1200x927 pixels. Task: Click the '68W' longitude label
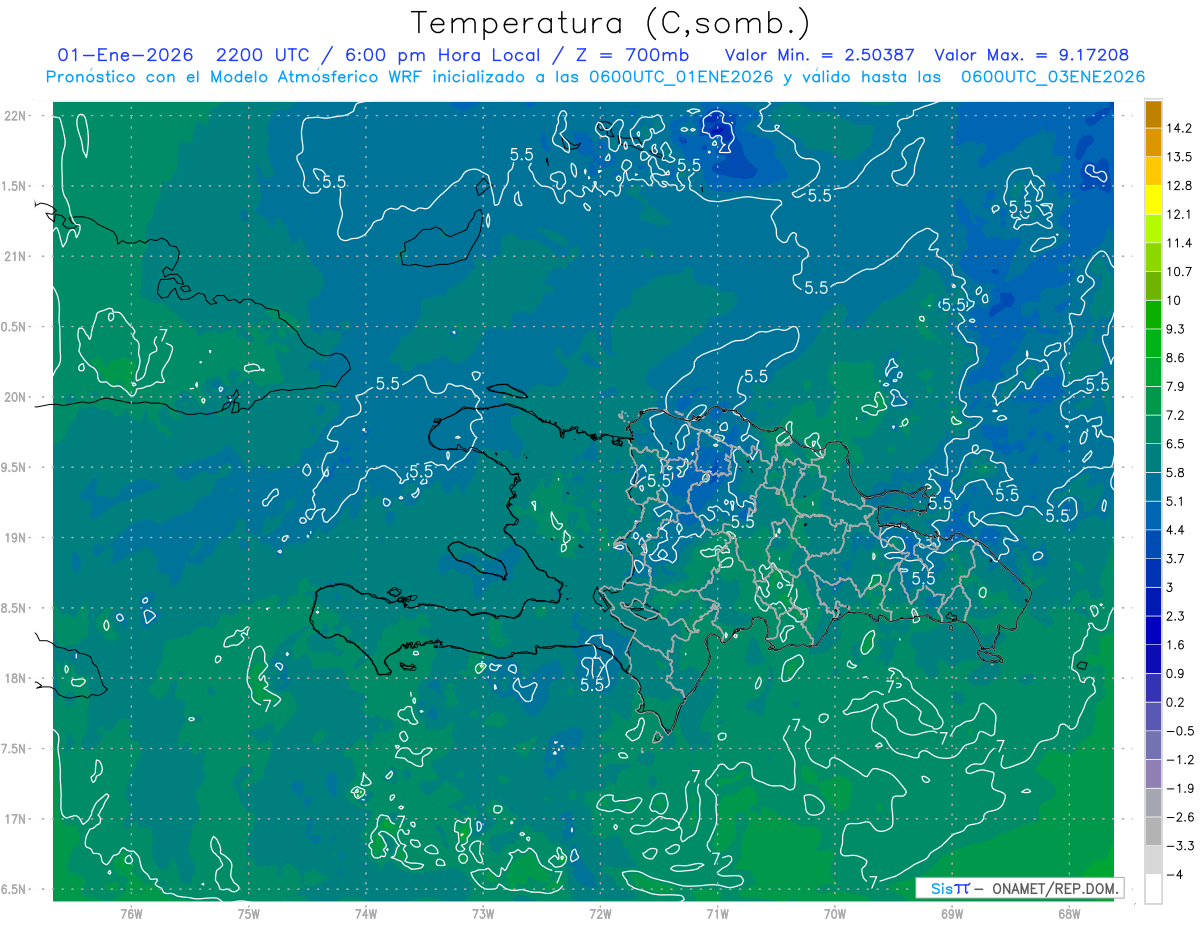1069,913
